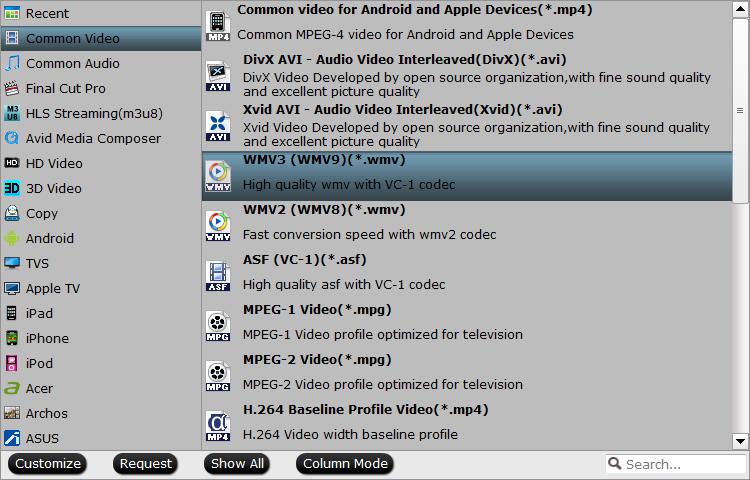
Task: Click the WMV2 format icon
Action: pyautogui.click(x=218, y=226)
